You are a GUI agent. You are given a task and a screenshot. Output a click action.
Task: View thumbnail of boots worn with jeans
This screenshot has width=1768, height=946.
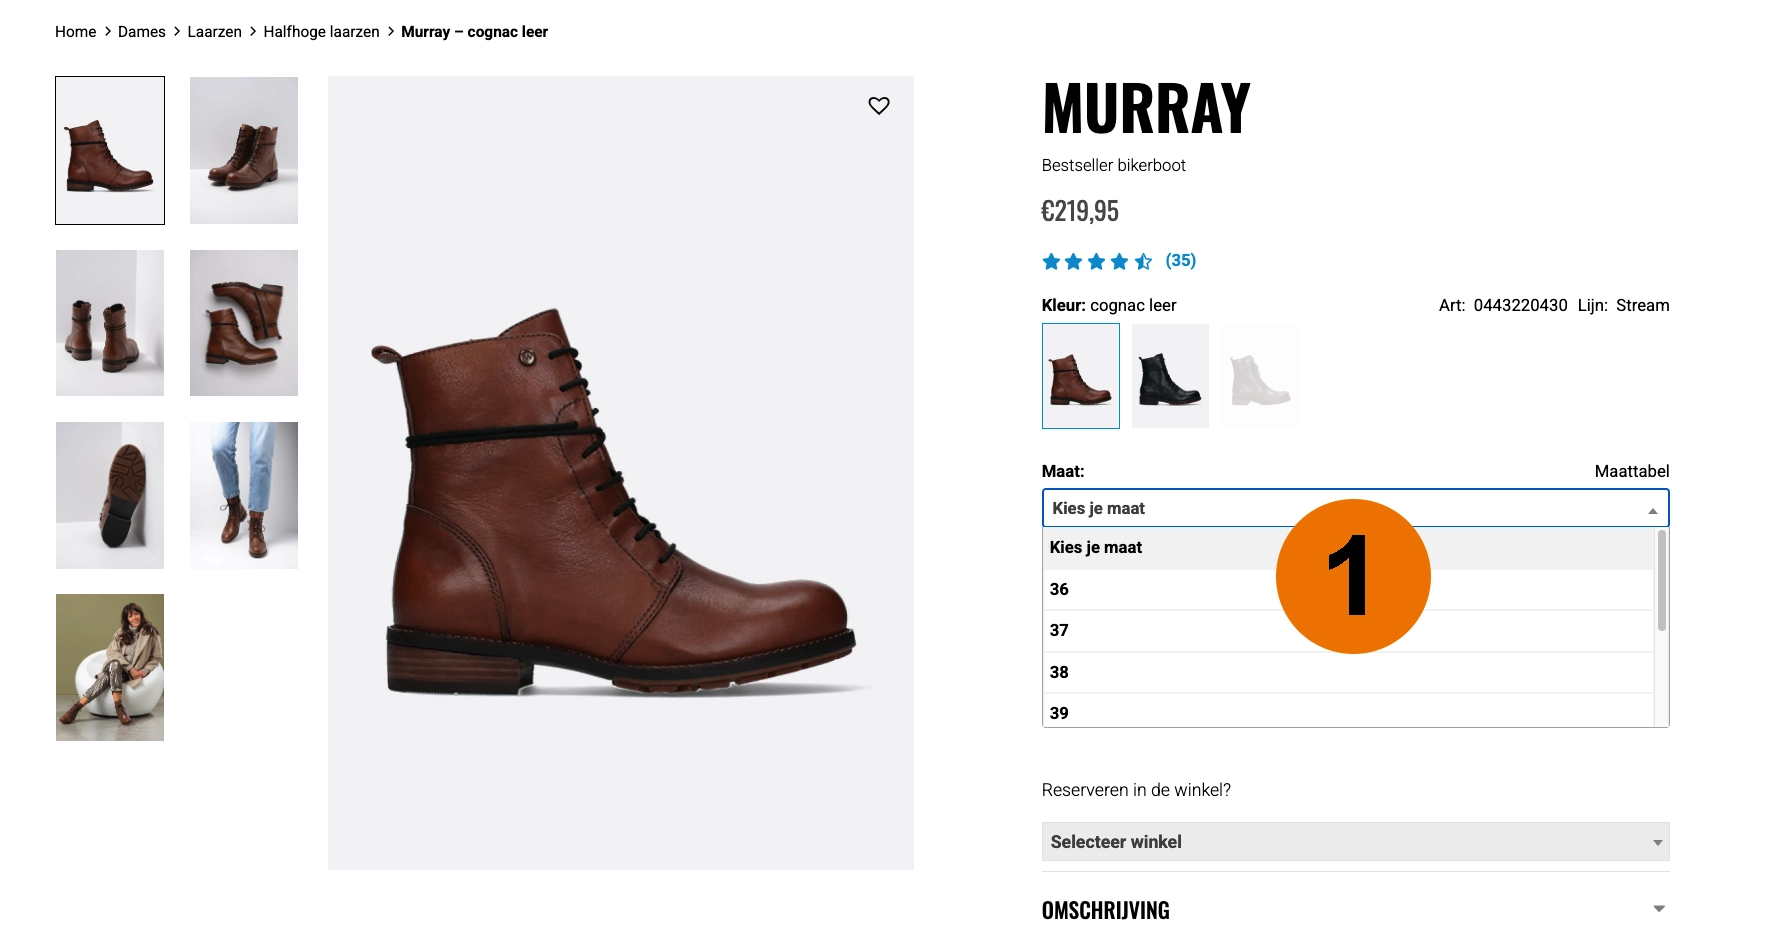click(x=244, y=495)
